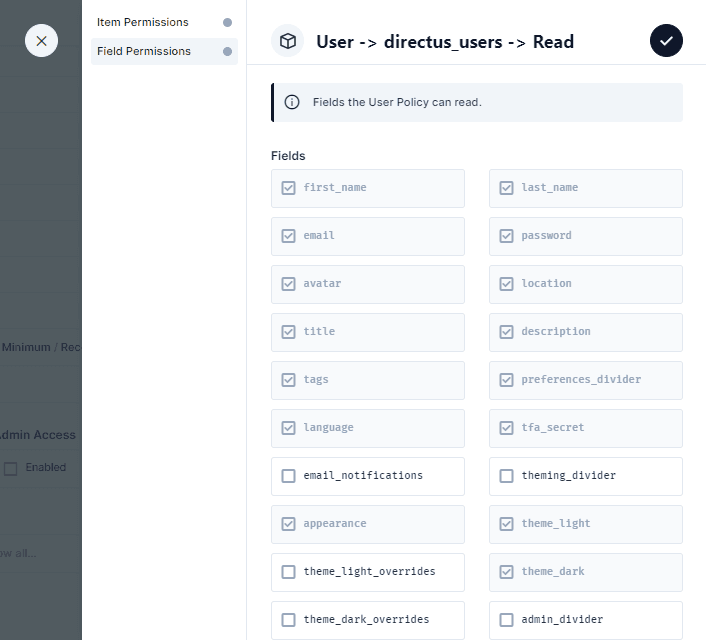Confirm changes with the checkmark button

pos(666,41)
